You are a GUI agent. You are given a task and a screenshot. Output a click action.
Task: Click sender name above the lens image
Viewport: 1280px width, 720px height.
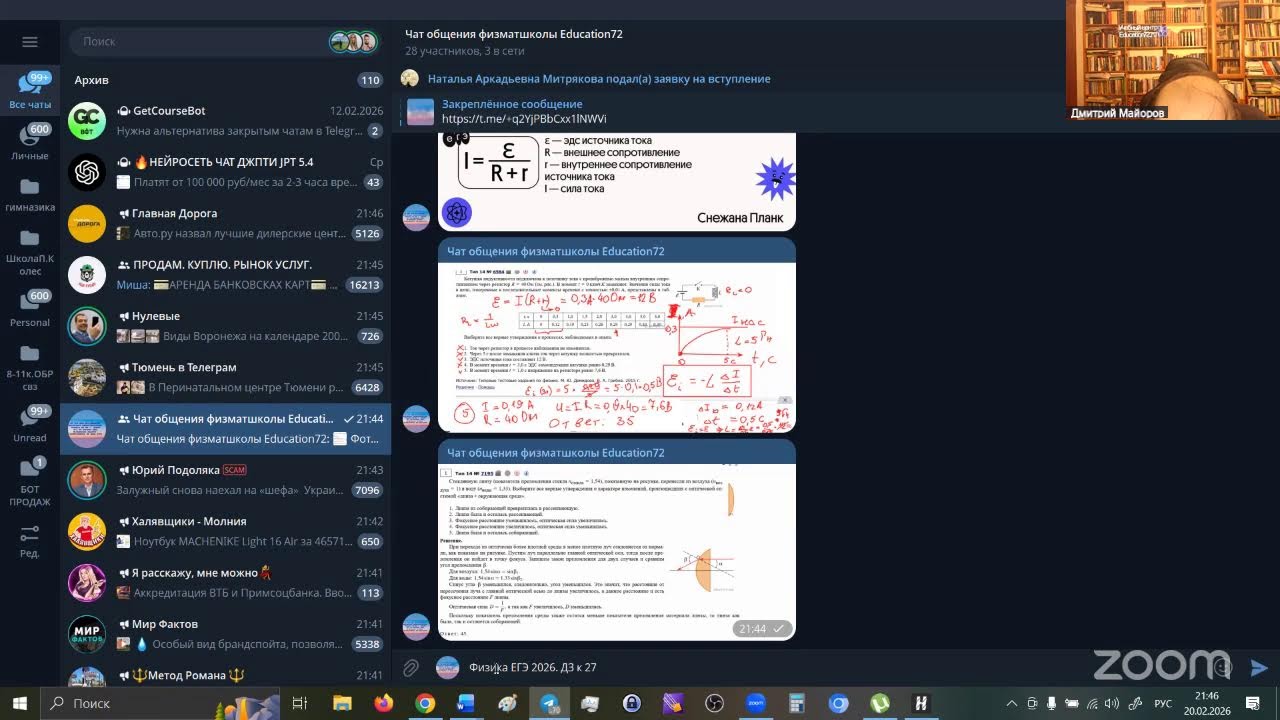555,453
